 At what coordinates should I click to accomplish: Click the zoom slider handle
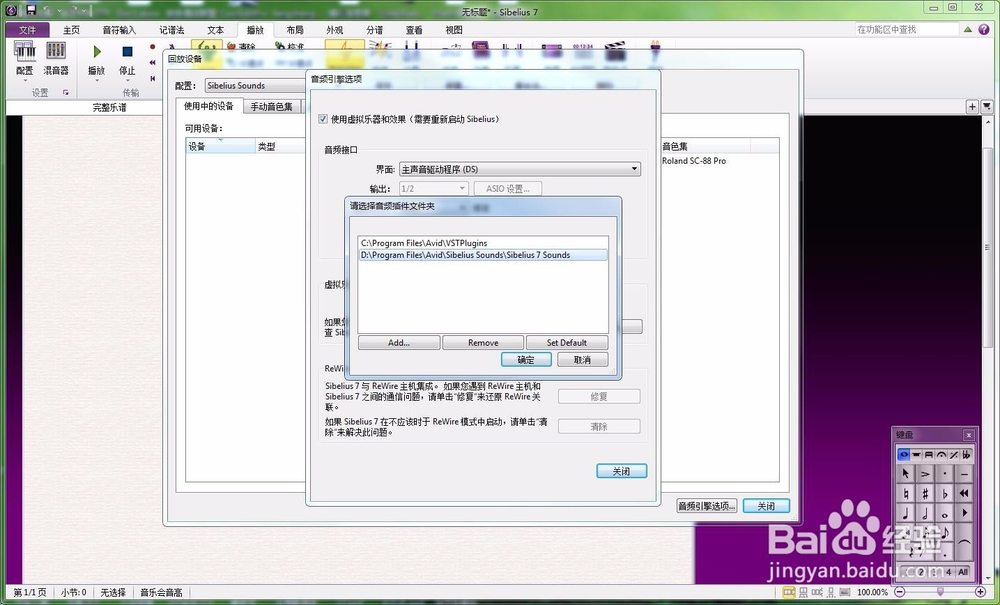pyautogui.click(x=940, y=592)
